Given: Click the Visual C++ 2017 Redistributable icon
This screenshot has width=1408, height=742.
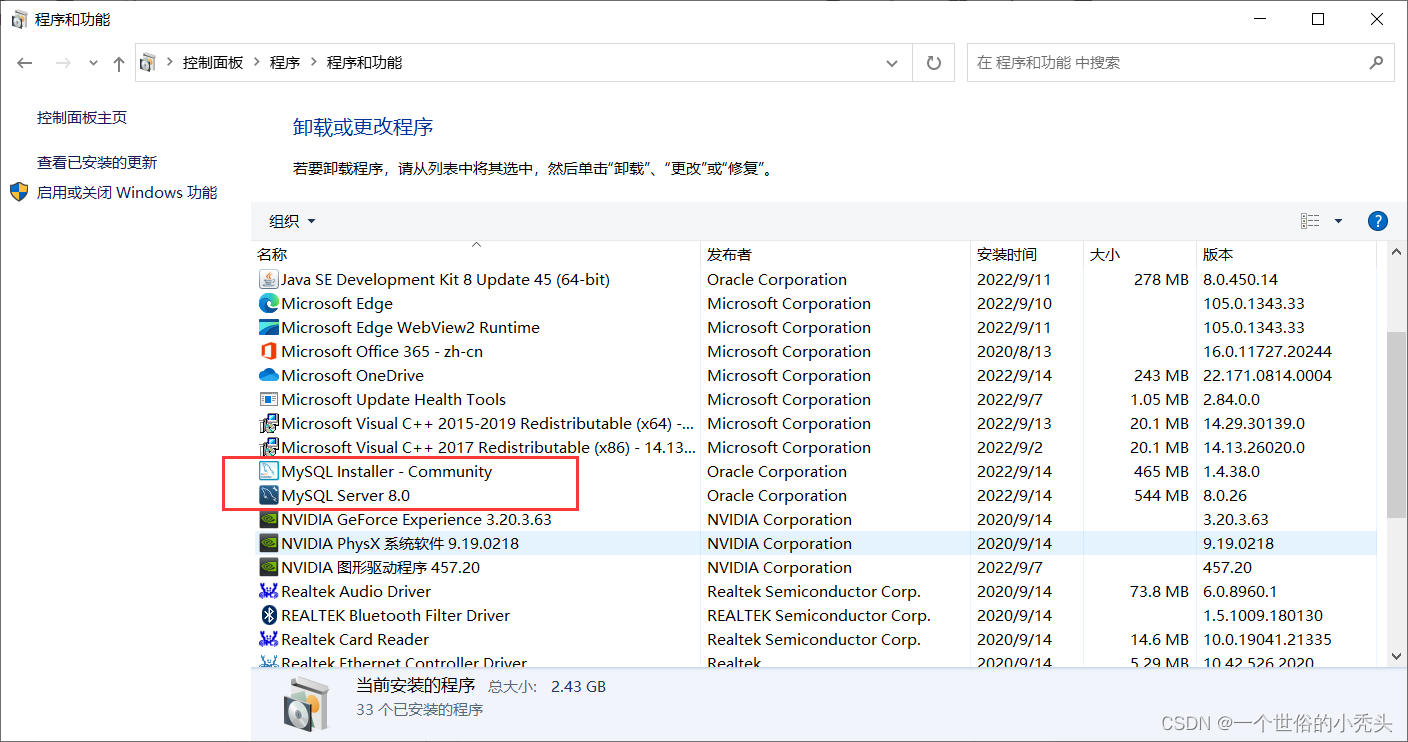Looking at the screenshot, I should click(x=268, y=447).
